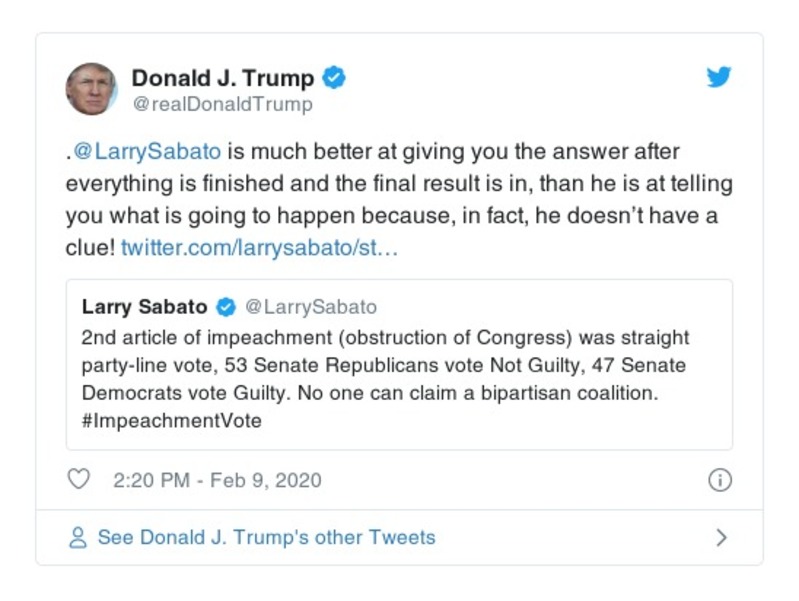This screenshot has height=601, width=799.
Task: Follow the twitter.com/larrysabato/st… link
Action: pyautogui.click(x=260, y=247)
